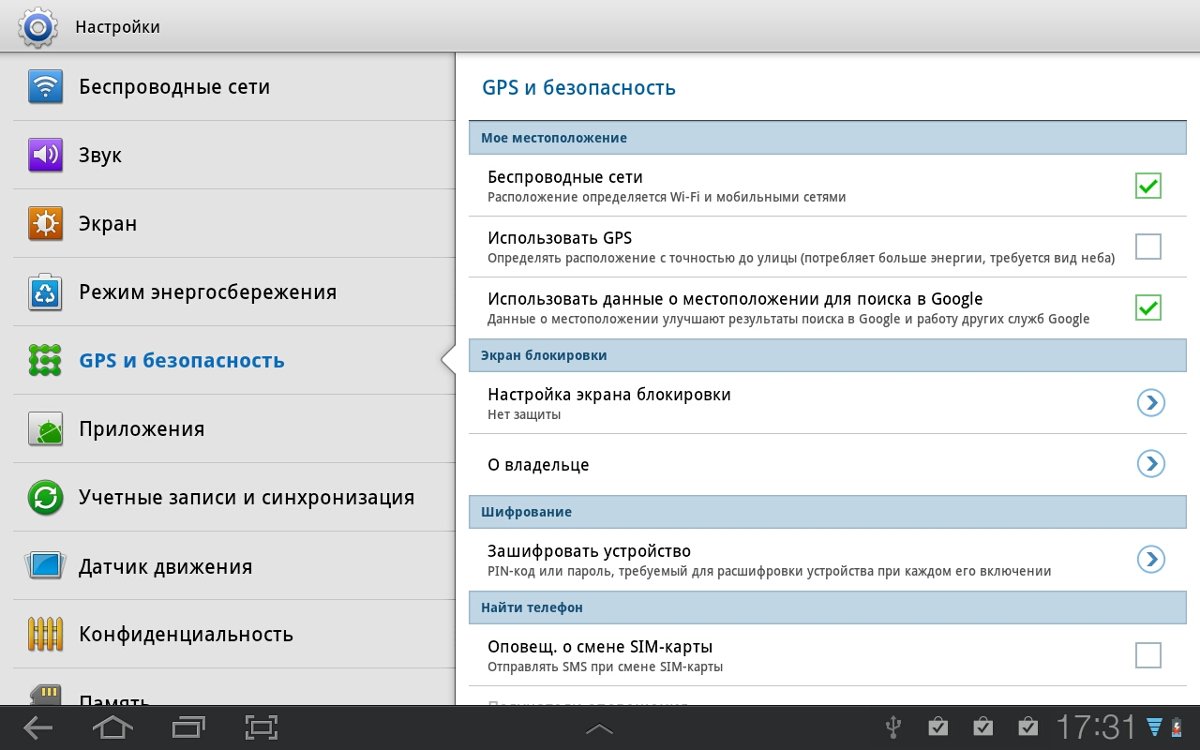Tap the clock showing 17:31
The image size is (1200, 750).
[1096, 727]
